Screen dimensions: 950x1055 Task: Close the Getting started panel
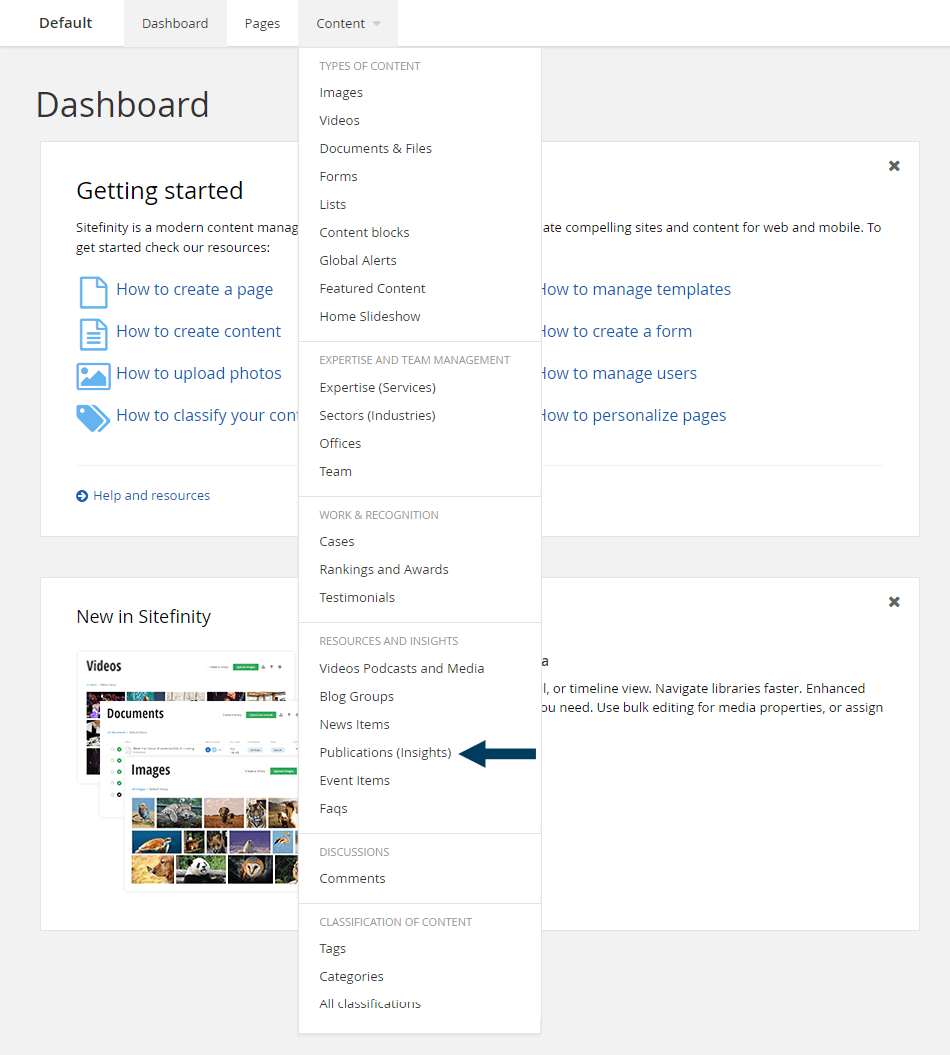tap(894, 166)
